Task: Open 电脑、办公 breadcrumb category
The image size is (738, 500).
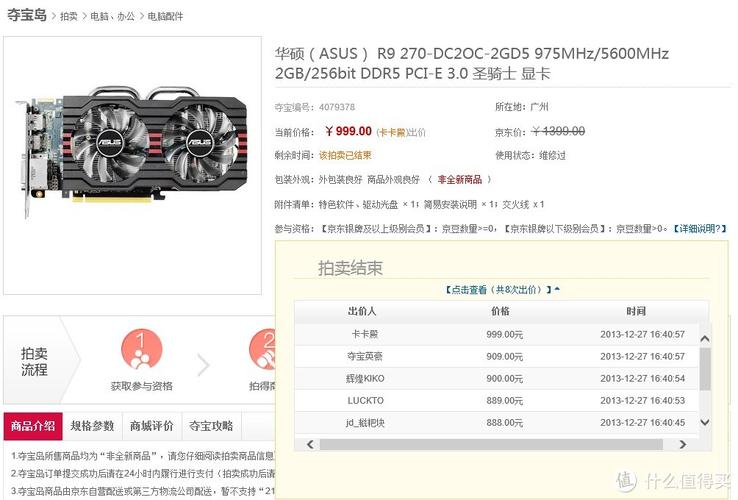Action: (x=112, y=16)
